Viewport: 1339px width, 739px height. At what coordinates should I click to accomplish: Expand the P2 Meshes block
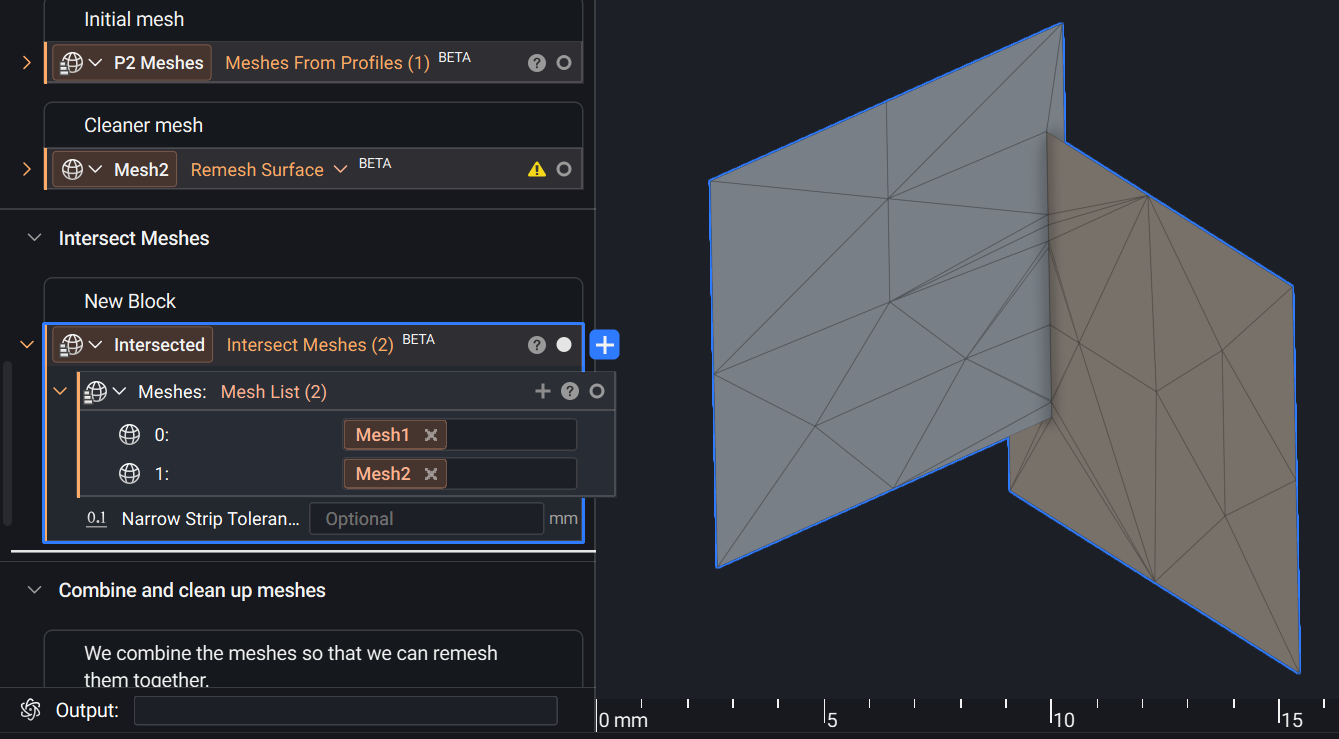click(x=27, y=63)
